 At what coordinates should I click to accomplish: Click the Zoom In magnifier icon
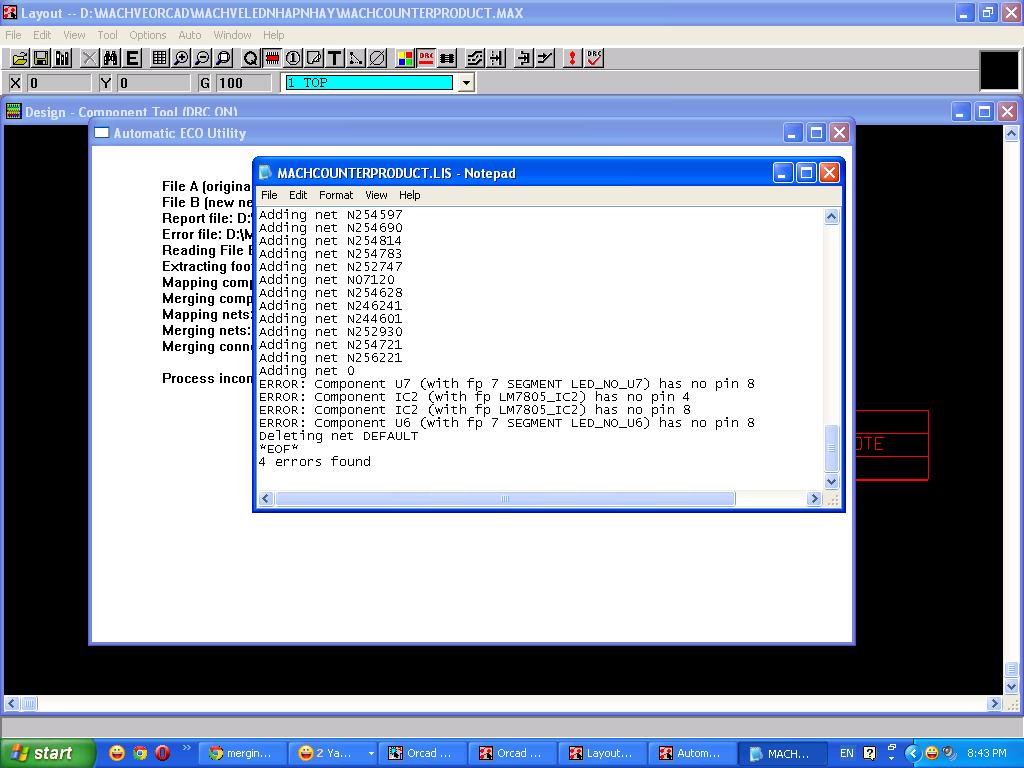[x=181, y=59]
